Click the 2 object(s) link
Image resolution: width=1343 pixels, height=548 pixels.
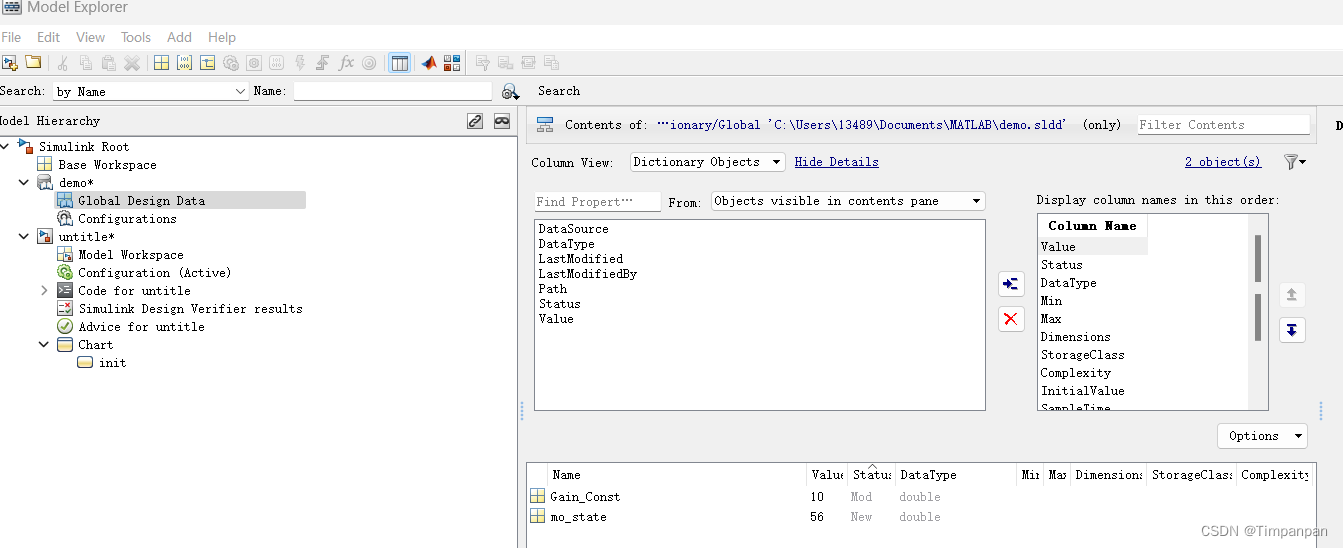click(x=1223, y=162)
